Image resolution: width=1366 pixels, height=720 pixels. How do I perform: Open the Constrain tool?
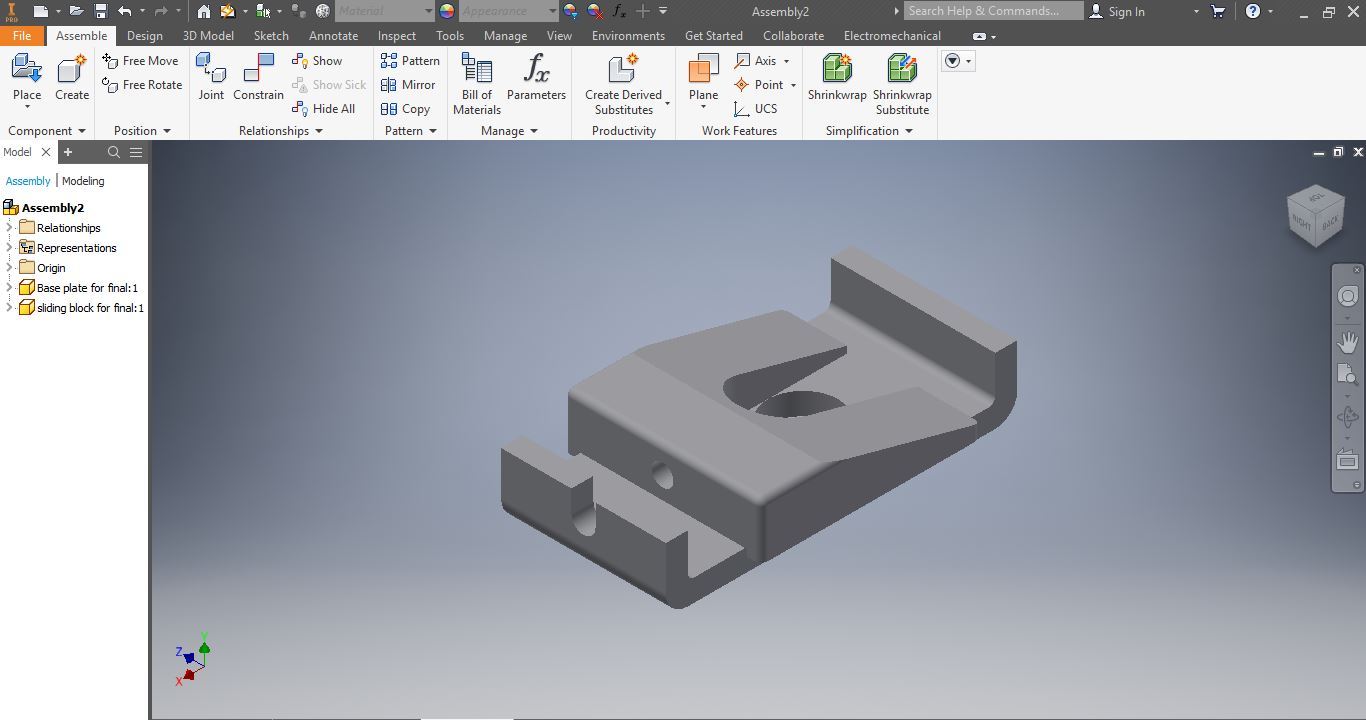pyautogui.click(x=258, y=78)
